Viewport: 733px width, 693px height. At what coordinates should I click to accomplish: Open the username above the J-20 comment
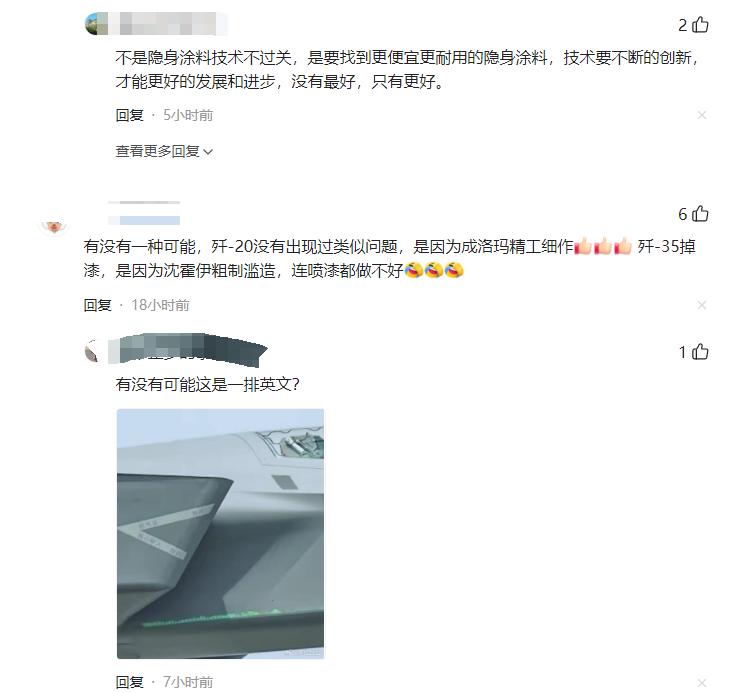144,213
